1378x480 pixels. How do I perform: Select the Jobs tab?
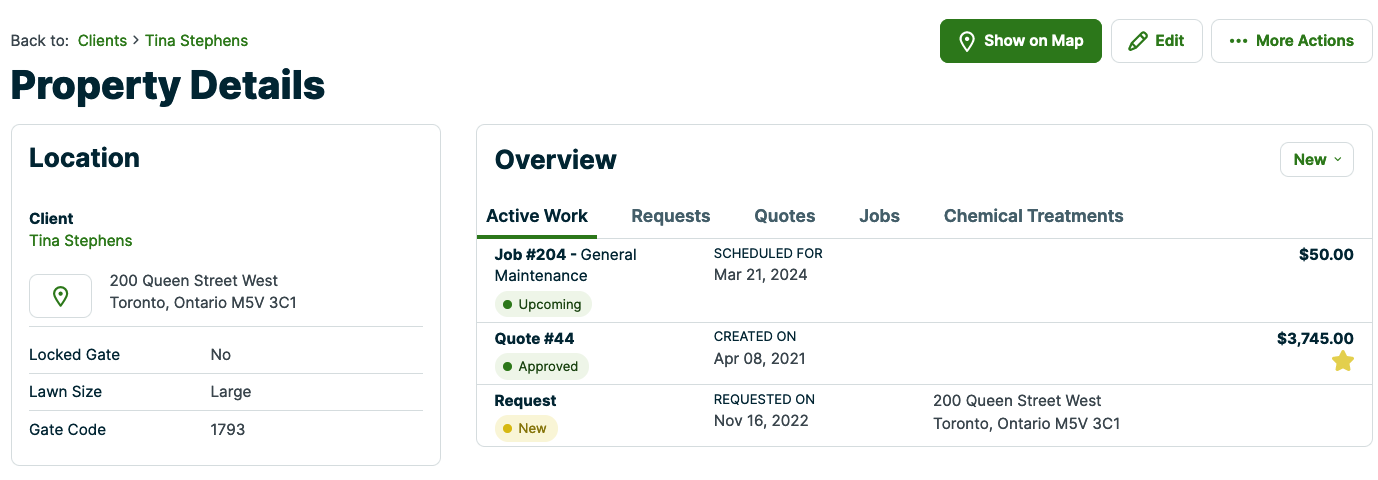tap(879, 216)
